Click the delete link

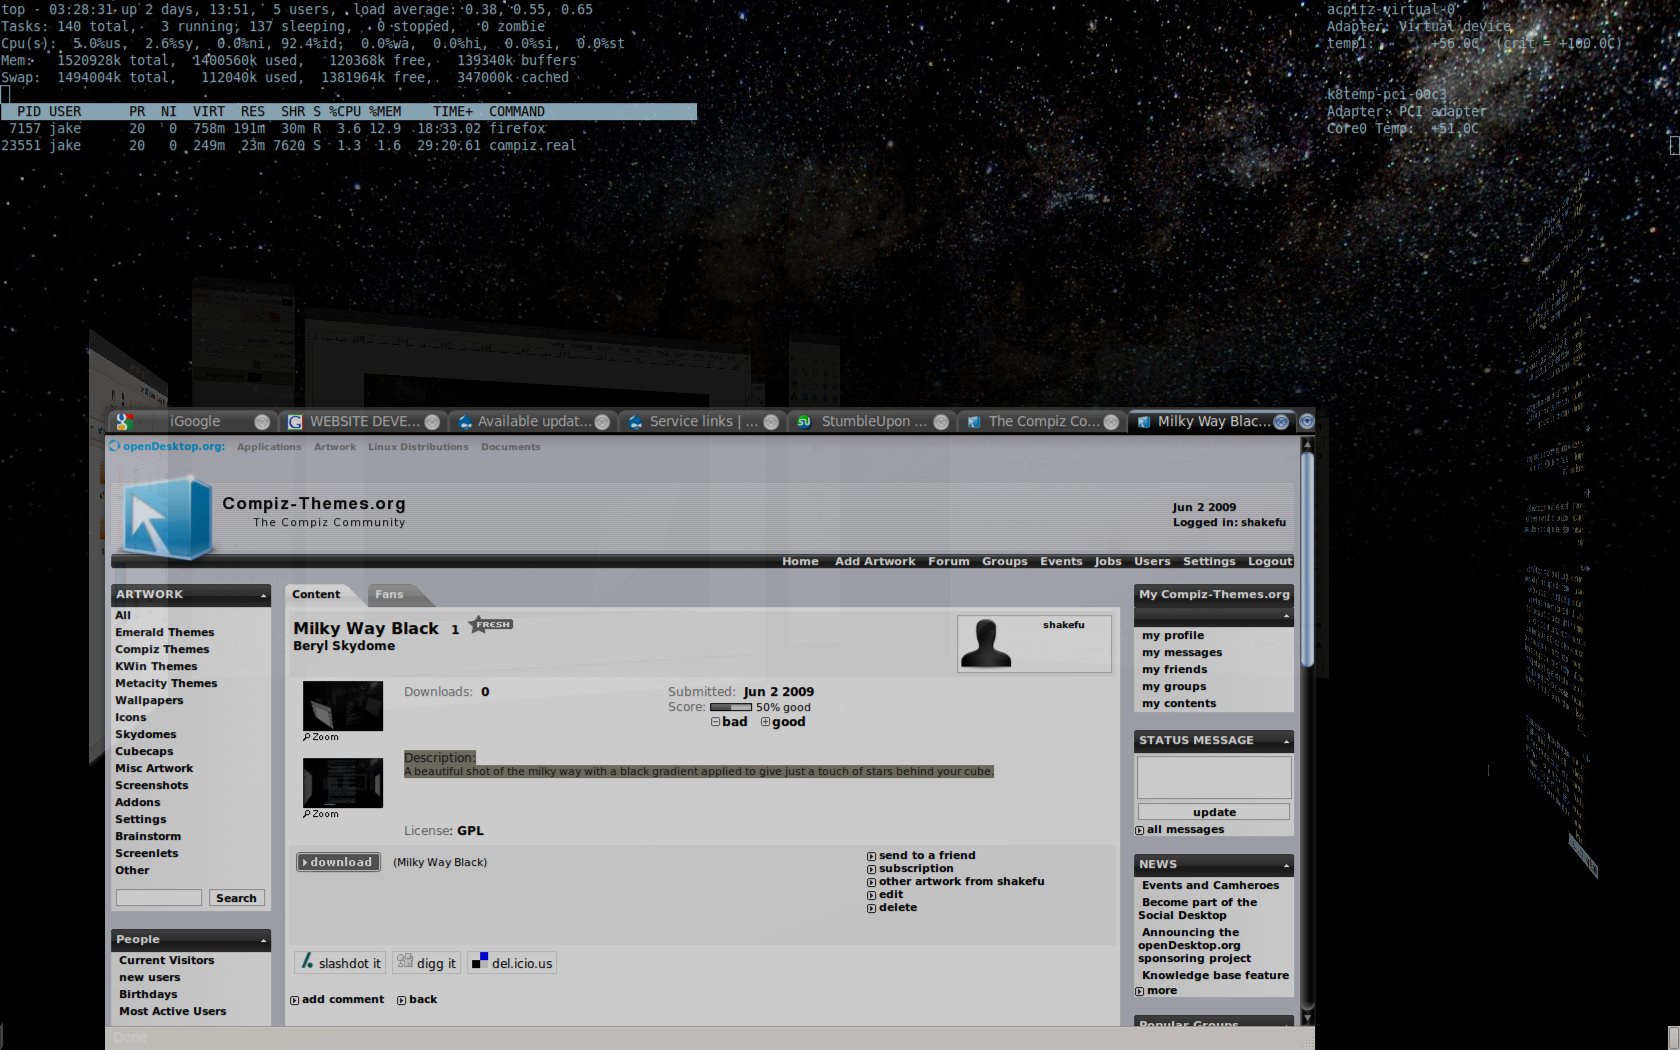(x=892, y=908)
